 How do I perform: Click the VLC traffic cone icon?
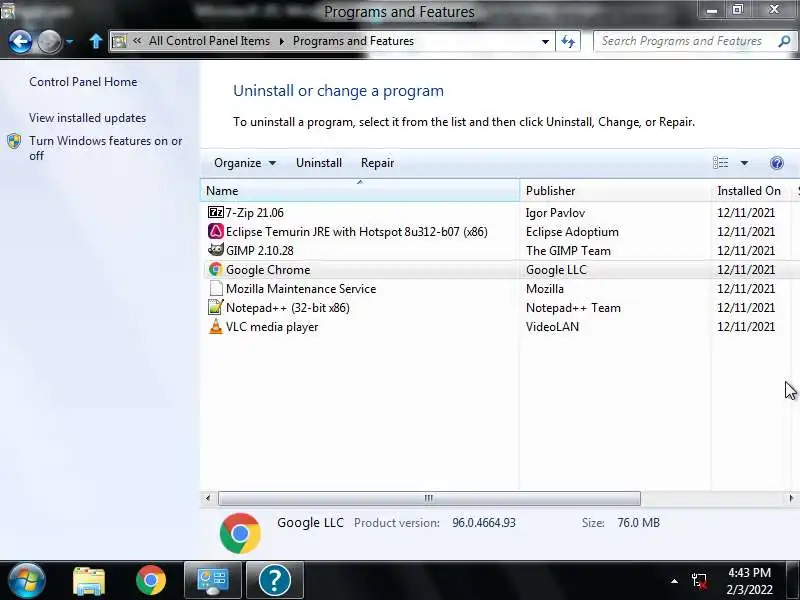point(216,327)
